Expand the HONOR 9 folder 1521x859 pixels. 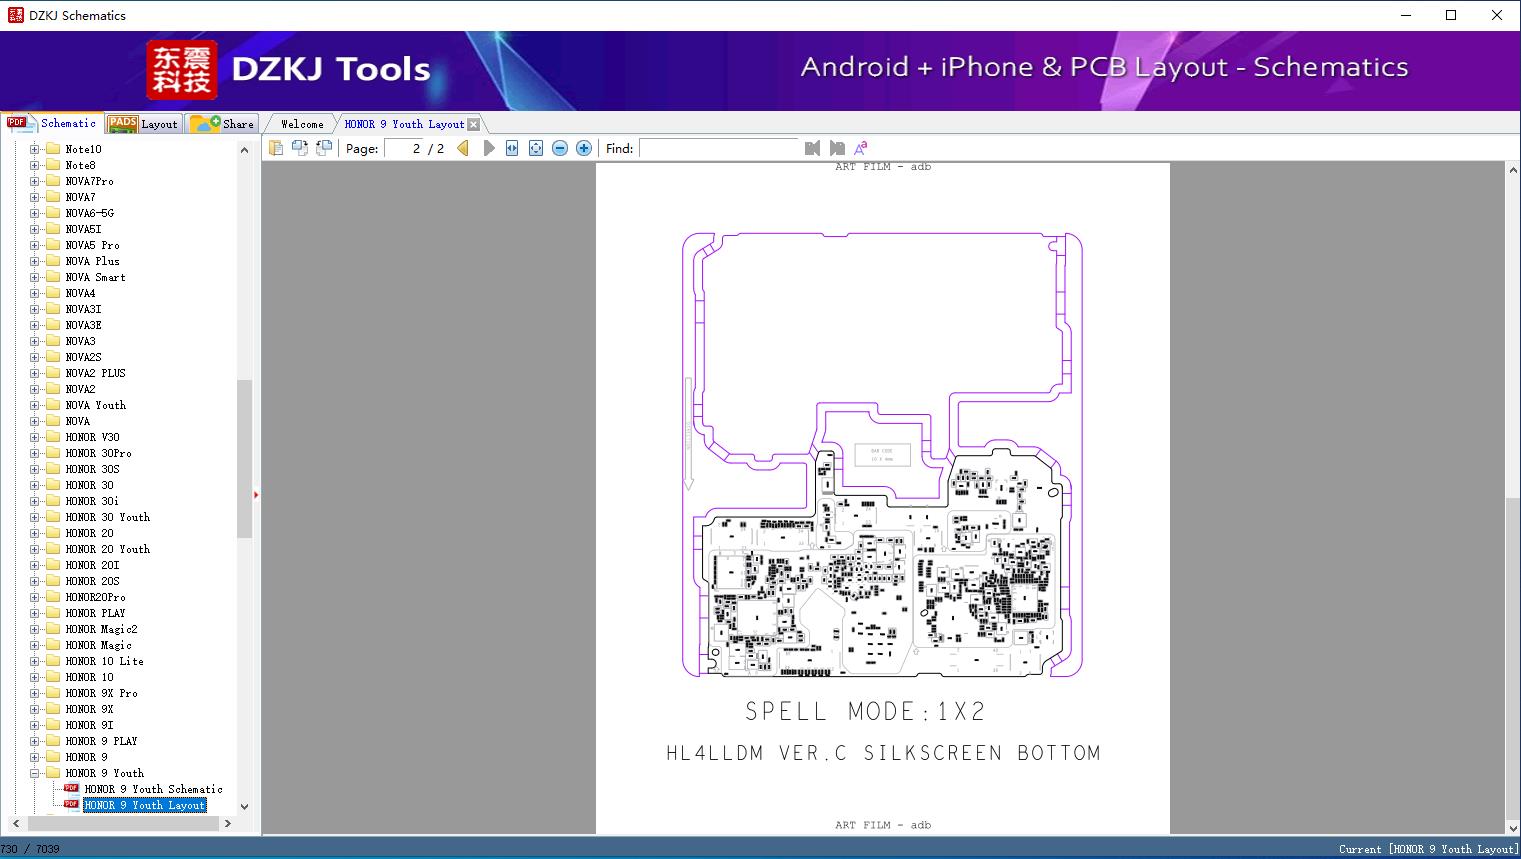tap(35, 757)
